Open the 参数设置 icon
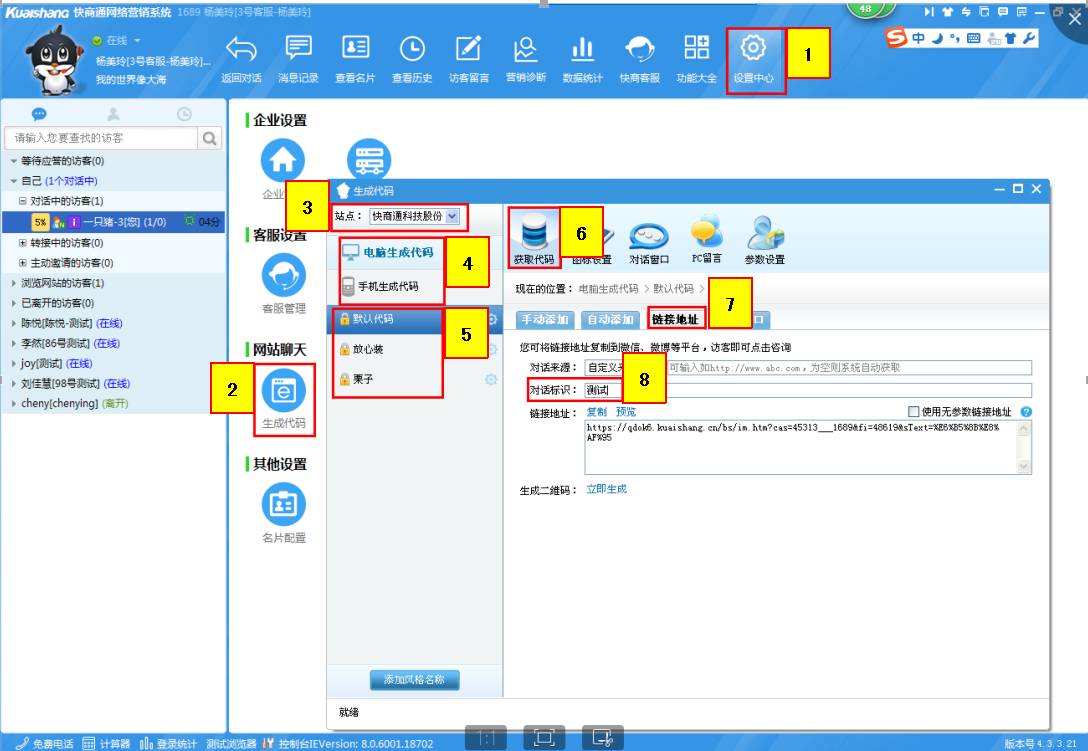This screenshot has height=751, width=1088. (x=764, y=237)
